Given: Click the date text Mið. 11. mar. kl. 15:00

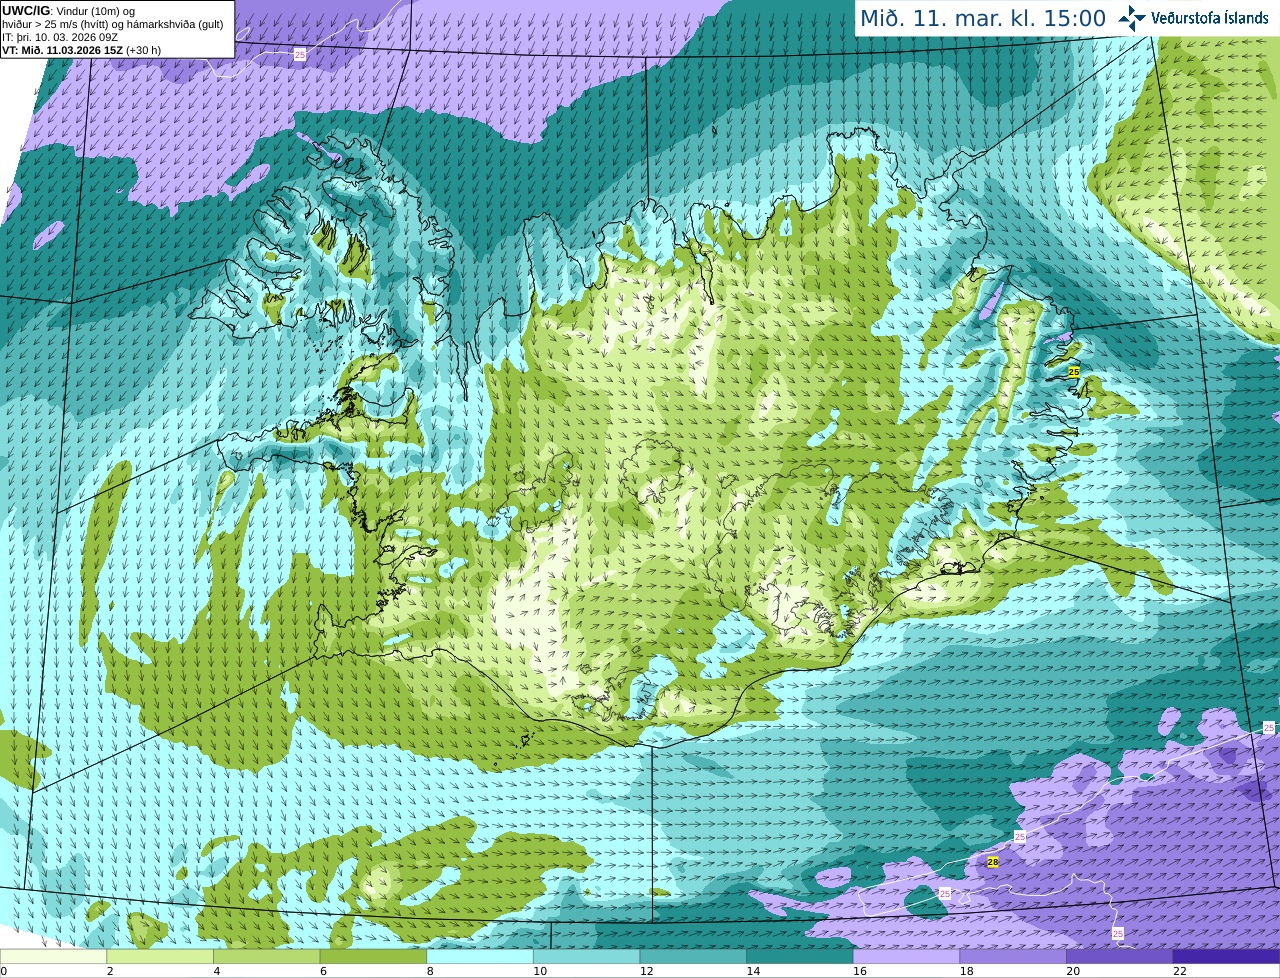Looking at the screenshot, I should pyautogui.click(x=983, y=18).
